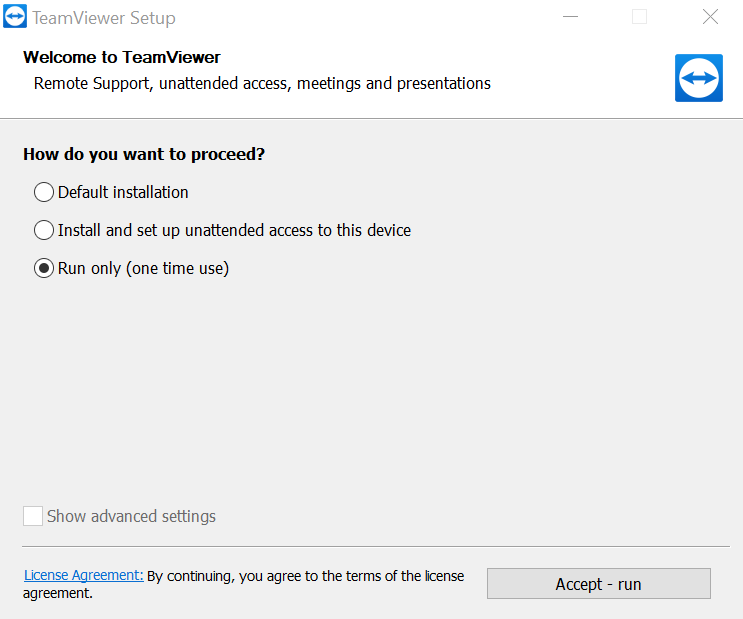Click the 'Run only (one time use)' label
743x619 pixels.
[x=144, y=268]
